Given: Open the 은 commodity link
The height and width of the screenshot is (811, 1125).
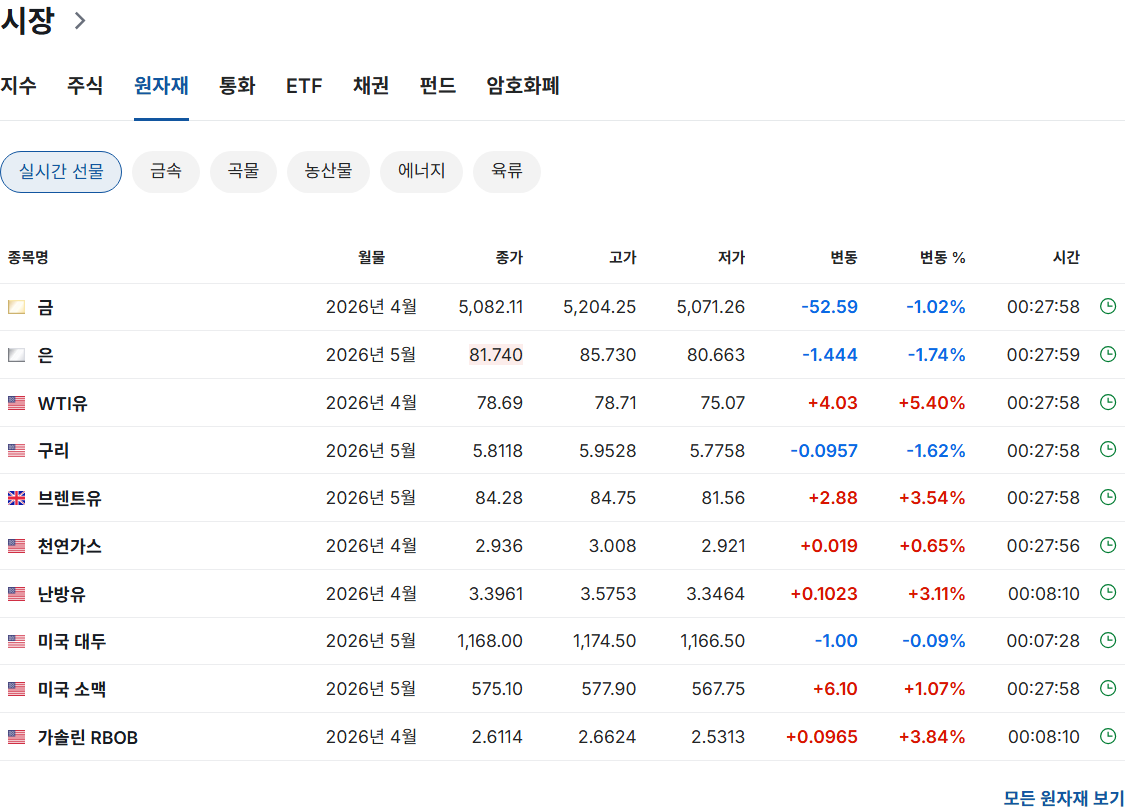Looking at the screenshot, I should [45, 355].
